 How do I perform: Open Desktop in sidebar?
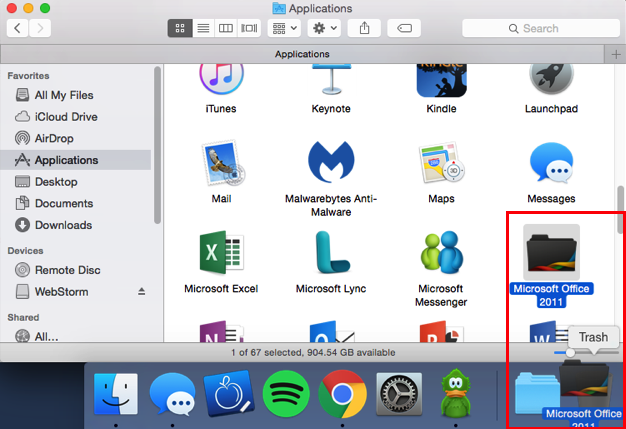click(x=76, y=182)
